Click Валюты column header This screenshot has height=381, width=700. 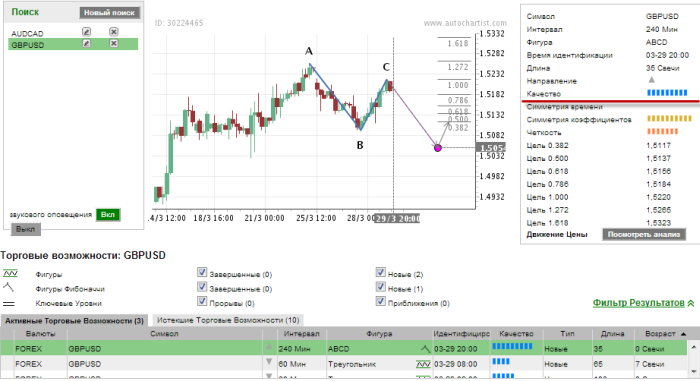pos(40,334)
